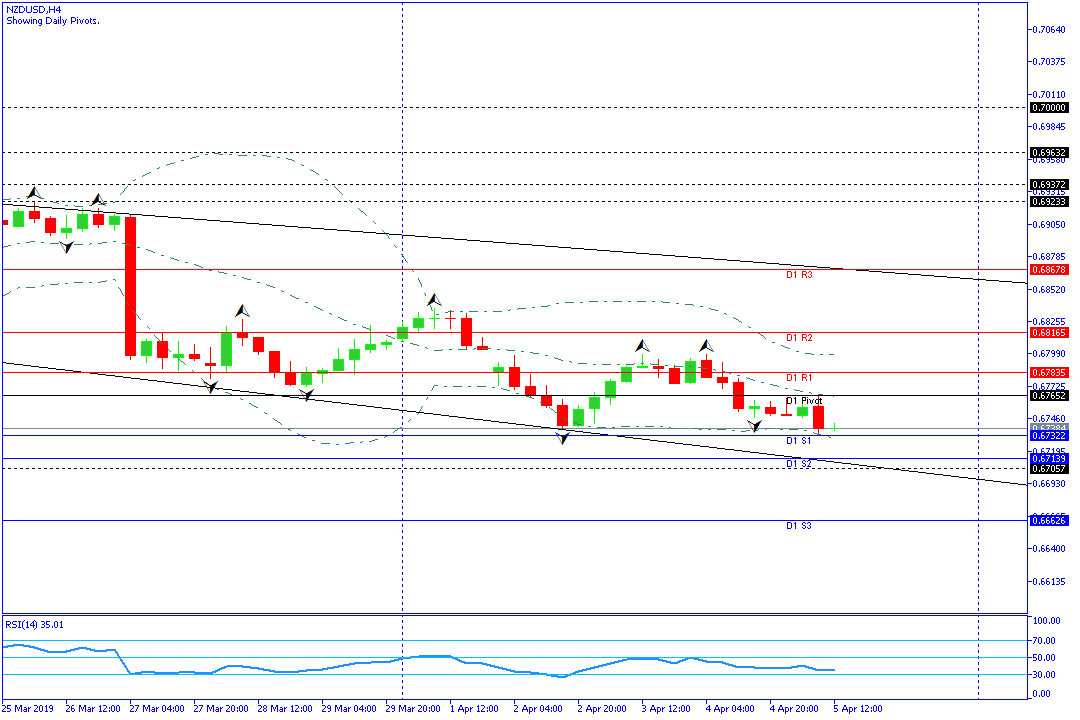Click the down fractal arrow near 28 Mar 12:00
The image size is (1080, 720).
click(307, 395)
